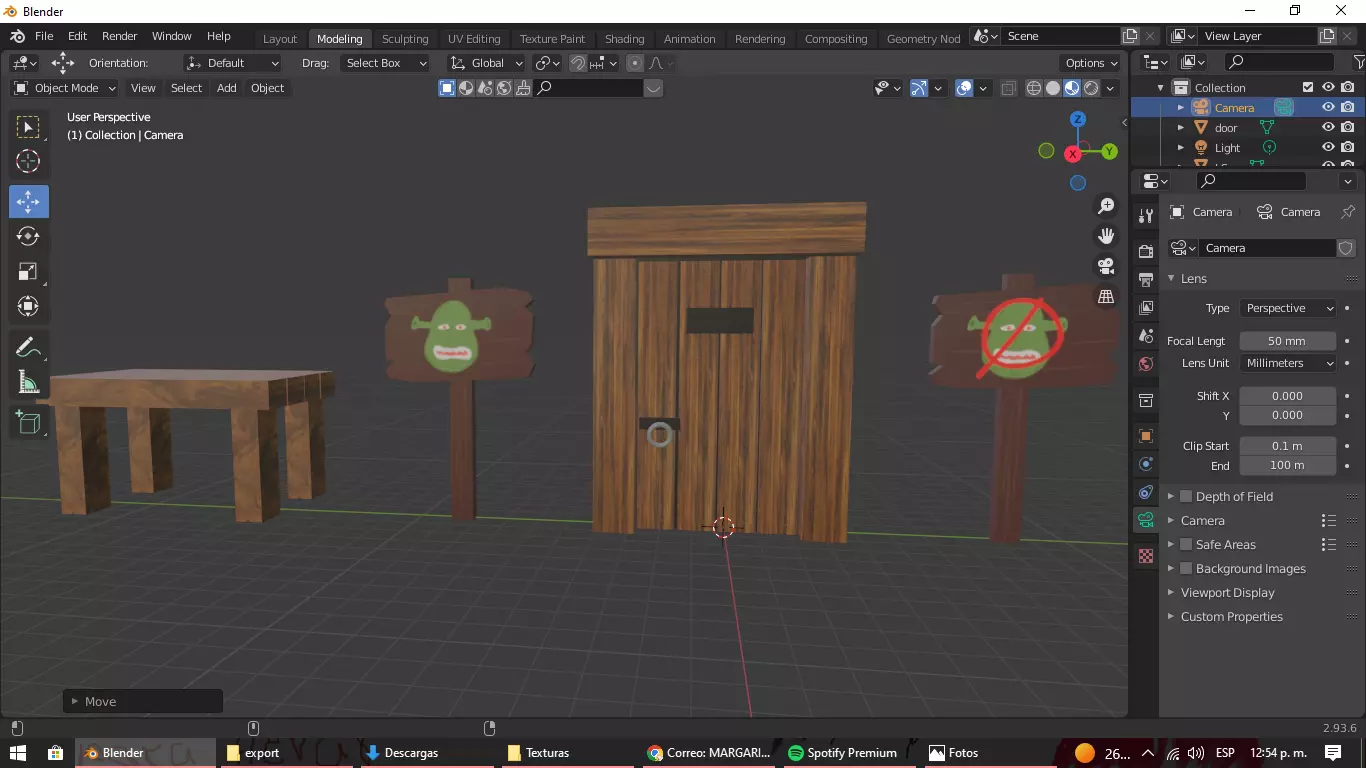Switch to rendered viewport shading
1366x768 pixels.
[1091, 88]
